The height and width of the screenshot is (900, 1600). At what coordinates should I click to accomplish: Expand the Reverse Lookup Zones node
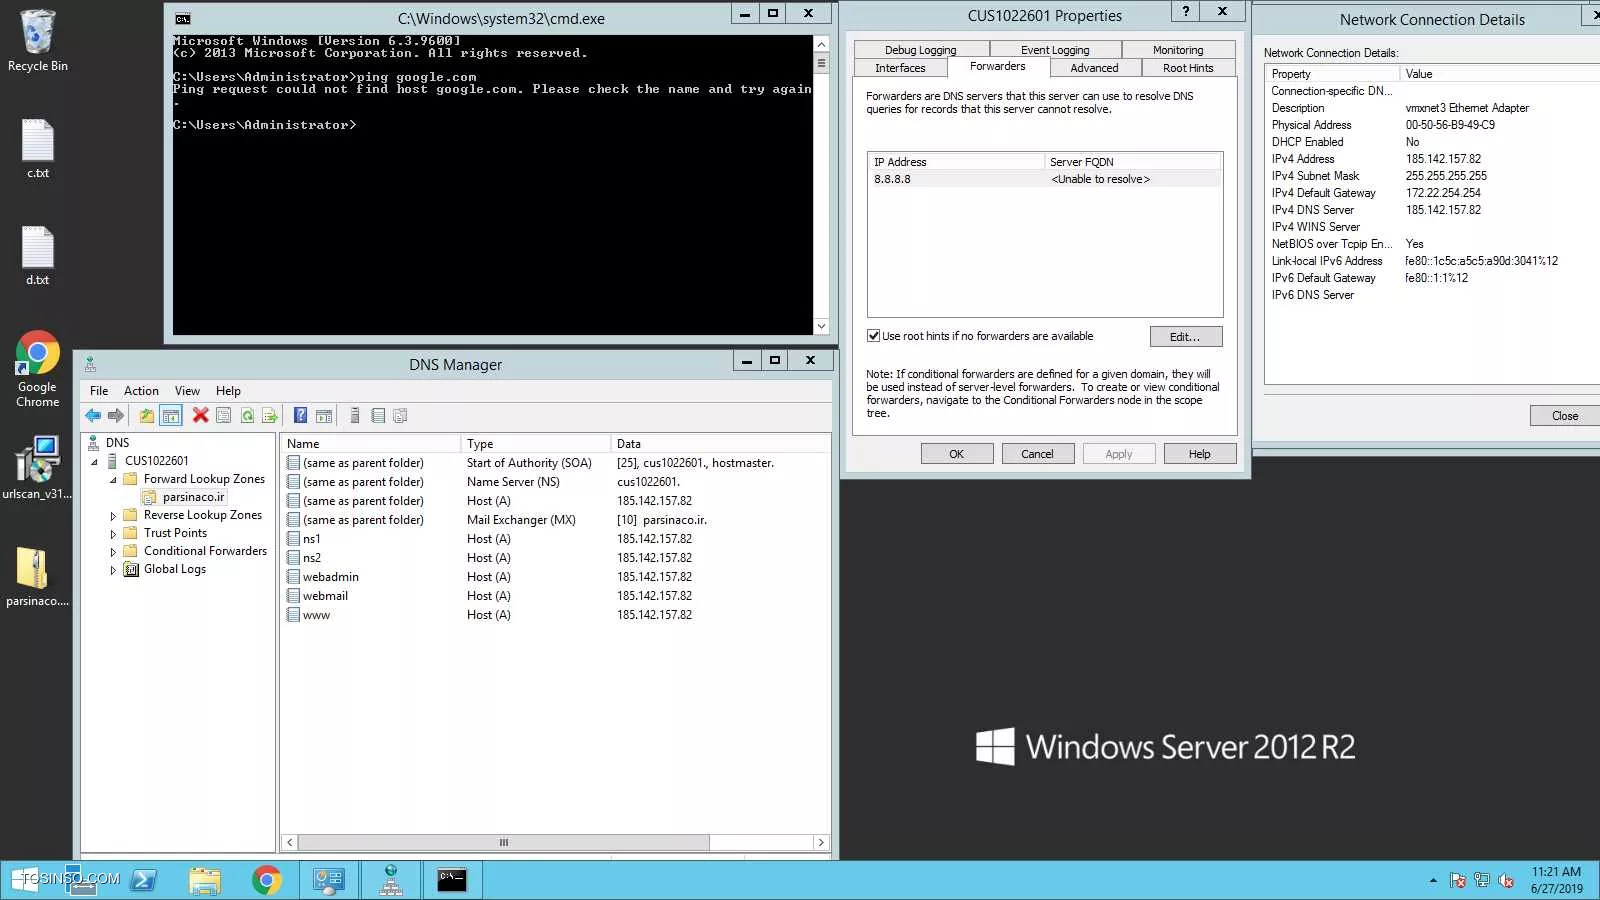coord(113,516)
